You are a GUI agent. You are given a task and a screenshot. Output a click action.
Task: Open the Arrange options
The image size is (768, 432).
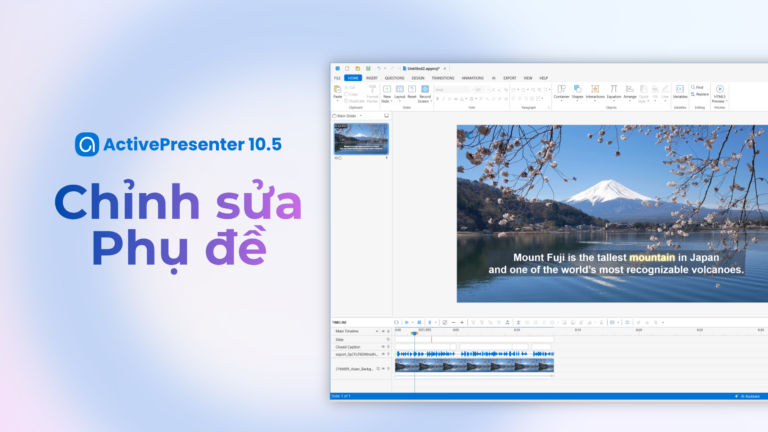(630, 93)
